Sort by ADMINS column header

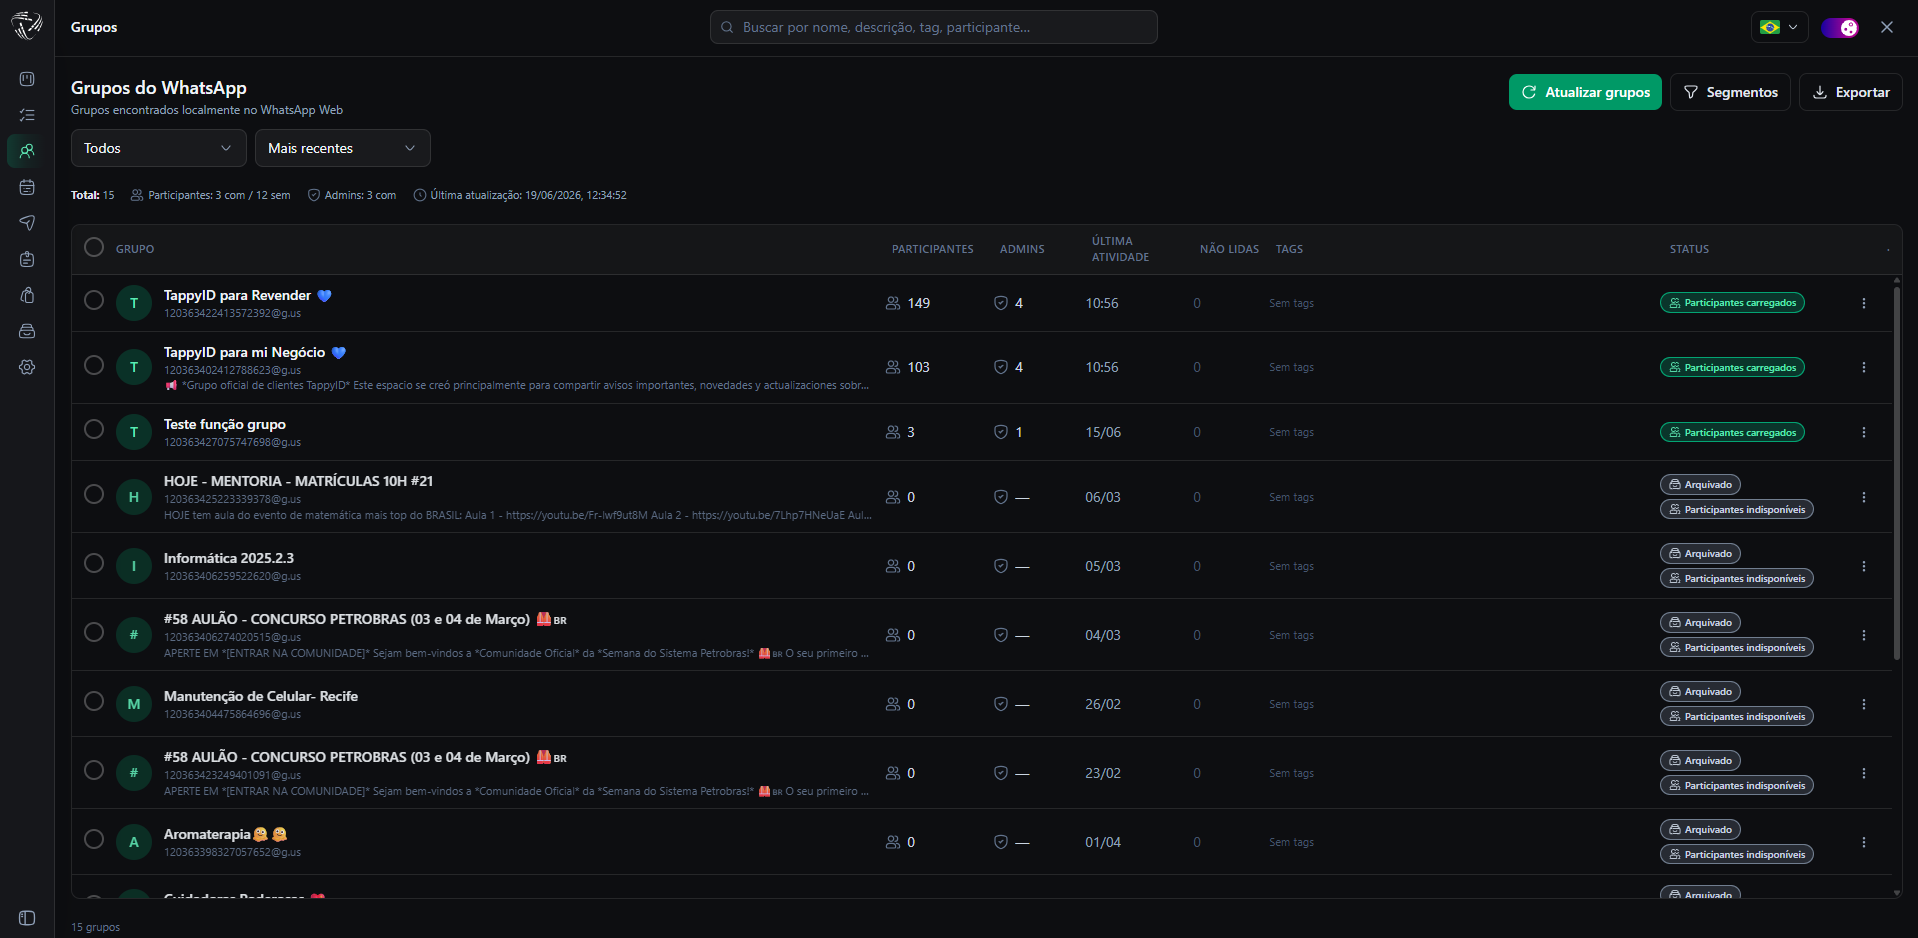(1022, 249)
